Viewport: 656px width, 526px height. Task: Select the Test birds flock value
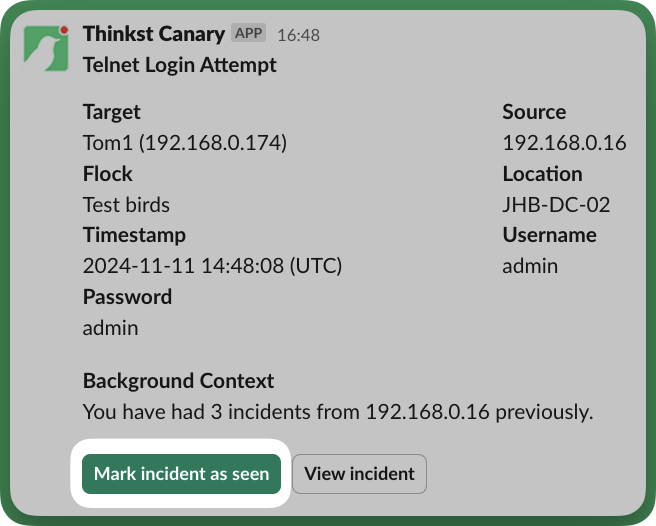pyautogui.click(x=126, y=205)
